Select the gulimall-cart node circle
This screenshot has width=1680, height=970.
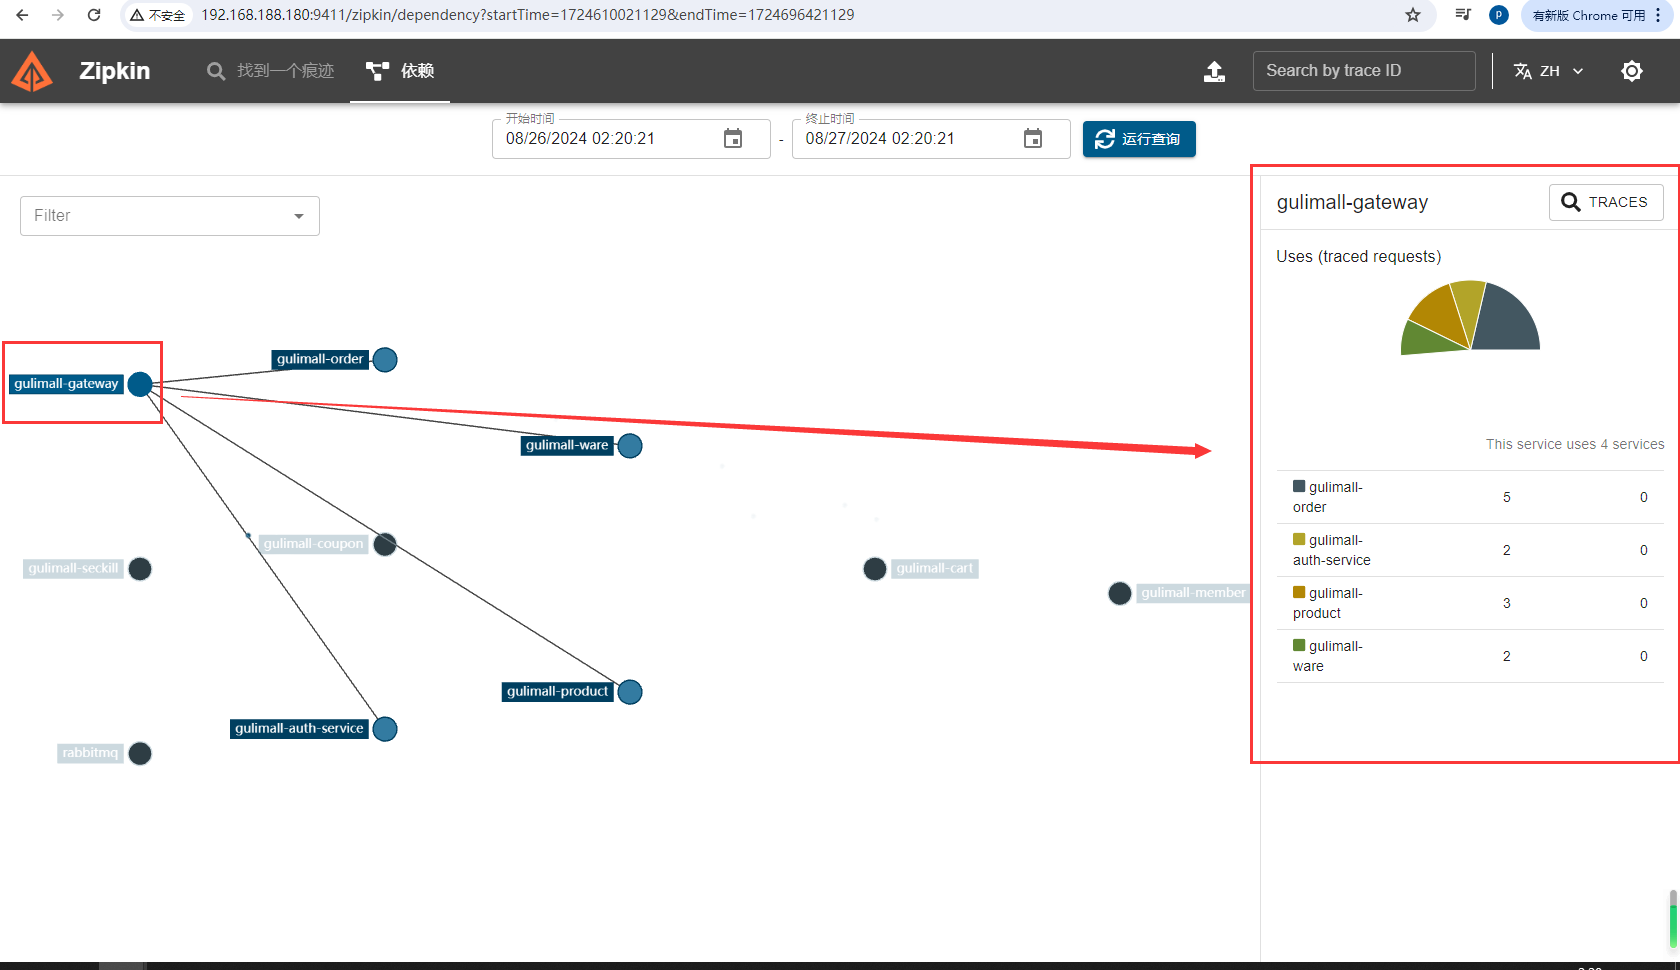(875, 569)
